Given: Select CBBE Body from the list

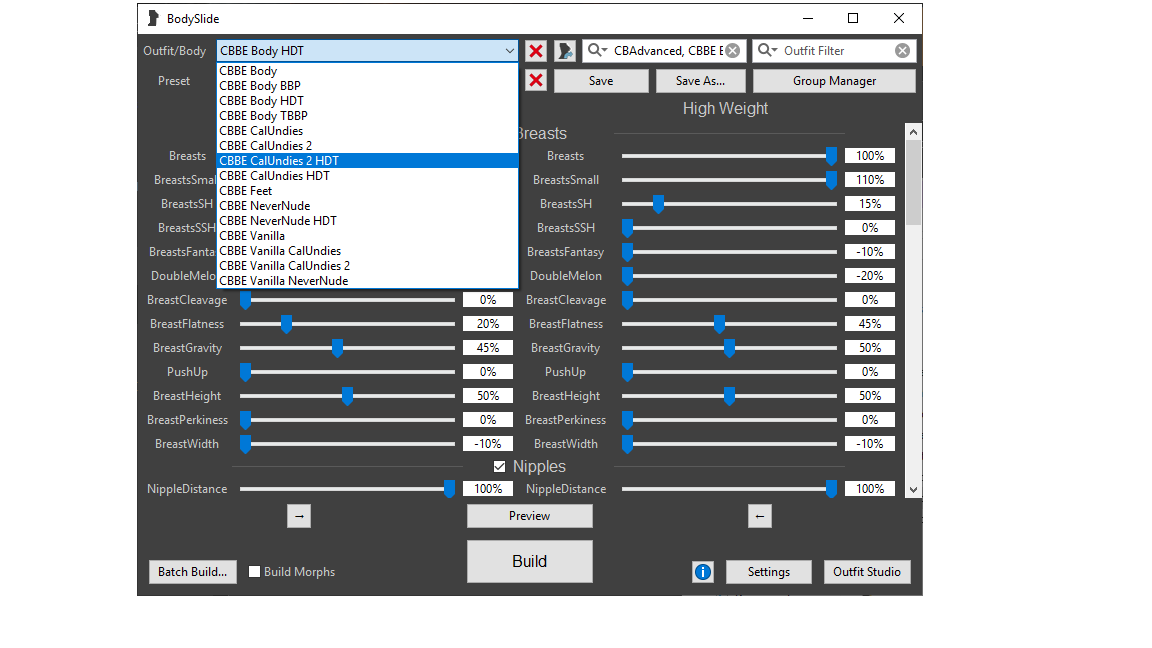Looking at the screenshot, I should coord(367,71).
